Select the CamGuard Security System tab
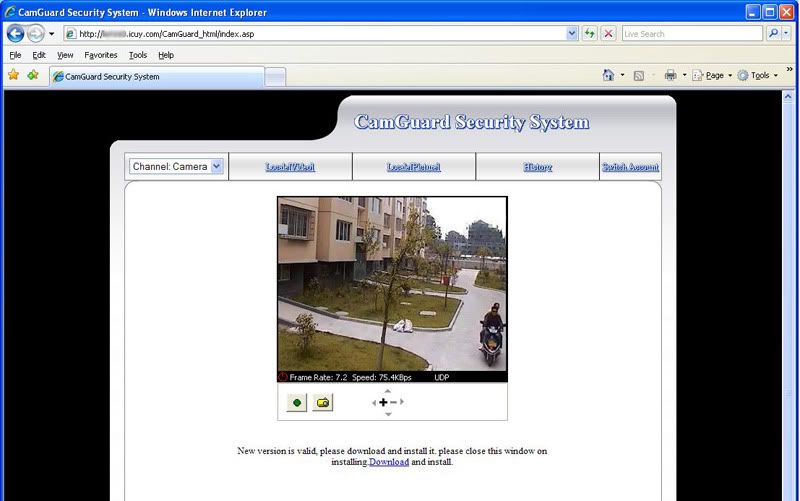 pos(157,77)
